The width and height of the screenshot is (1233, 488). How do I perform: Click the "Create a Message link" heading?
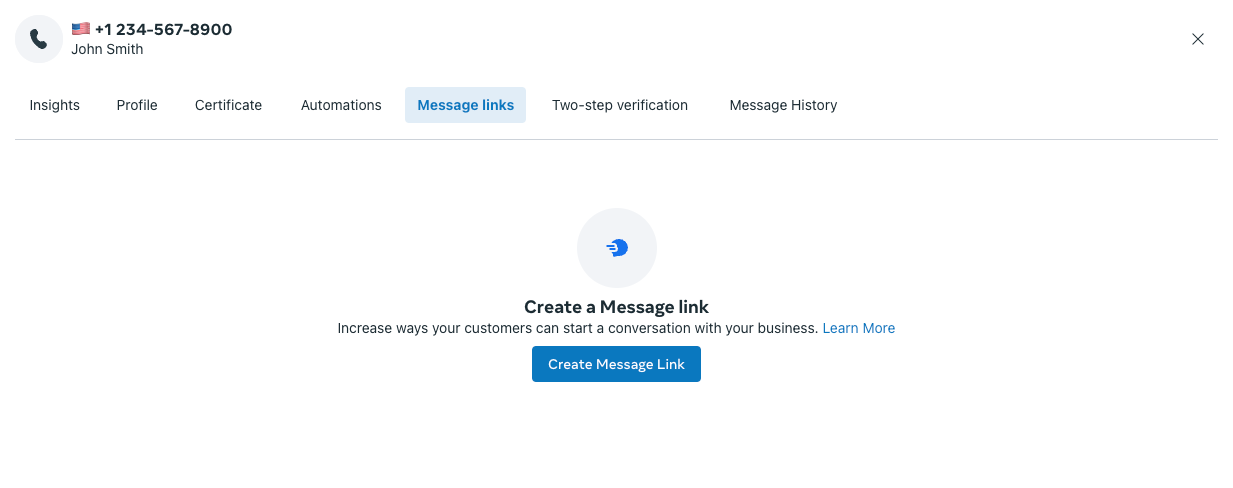click(x=616, y=307)
